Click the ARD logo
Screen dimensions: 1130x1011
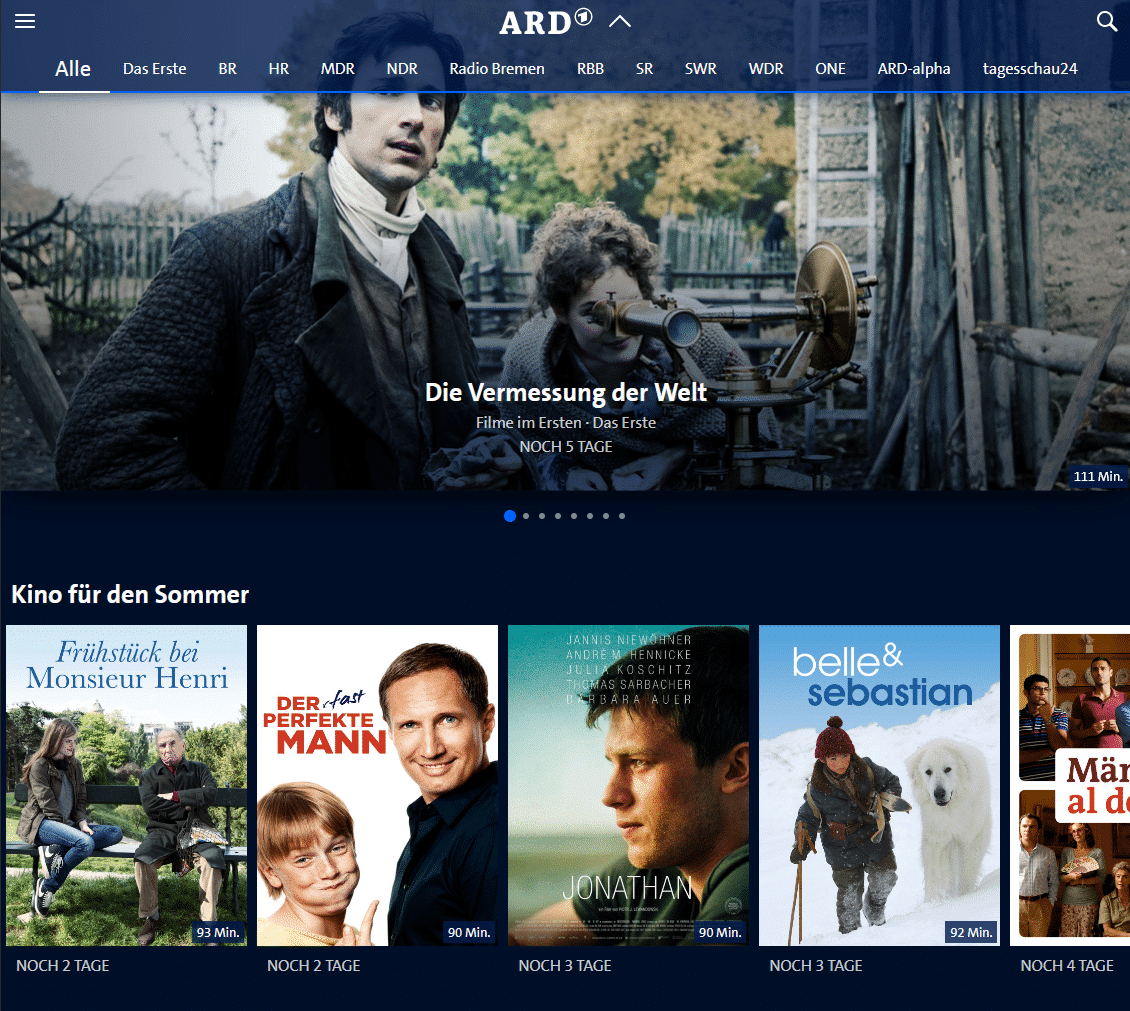(546, 22)
